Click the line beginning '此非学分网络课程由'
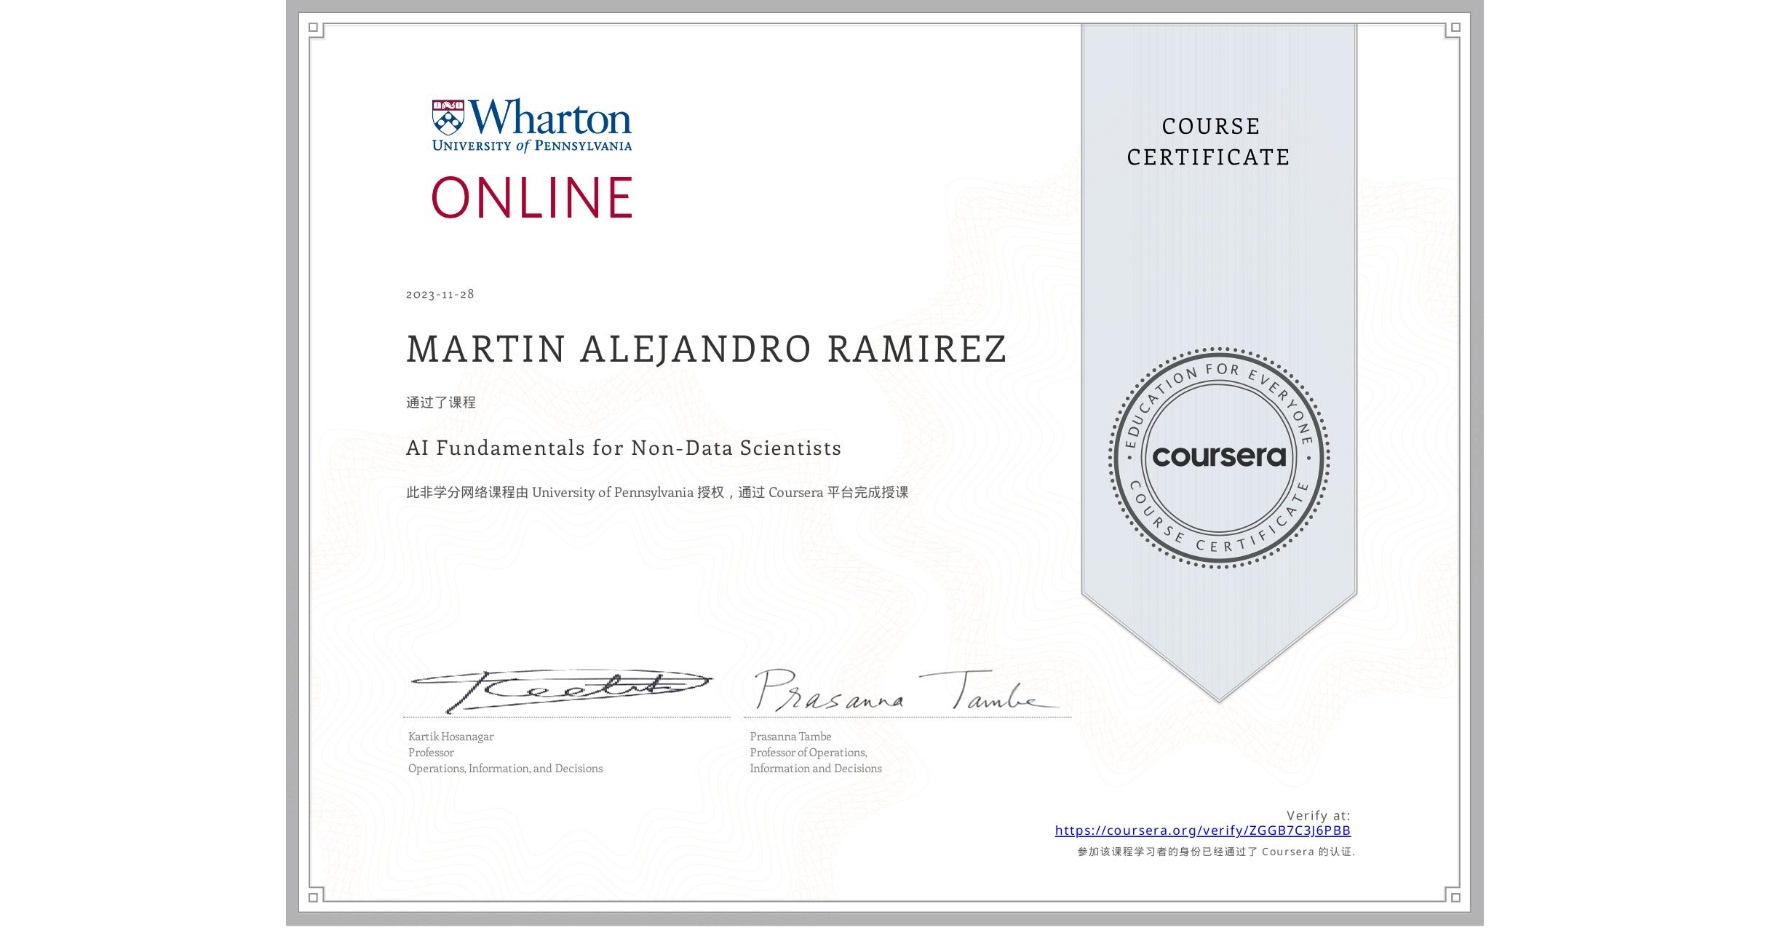Viewport: 1772px width, 928px height. [657, 492]
